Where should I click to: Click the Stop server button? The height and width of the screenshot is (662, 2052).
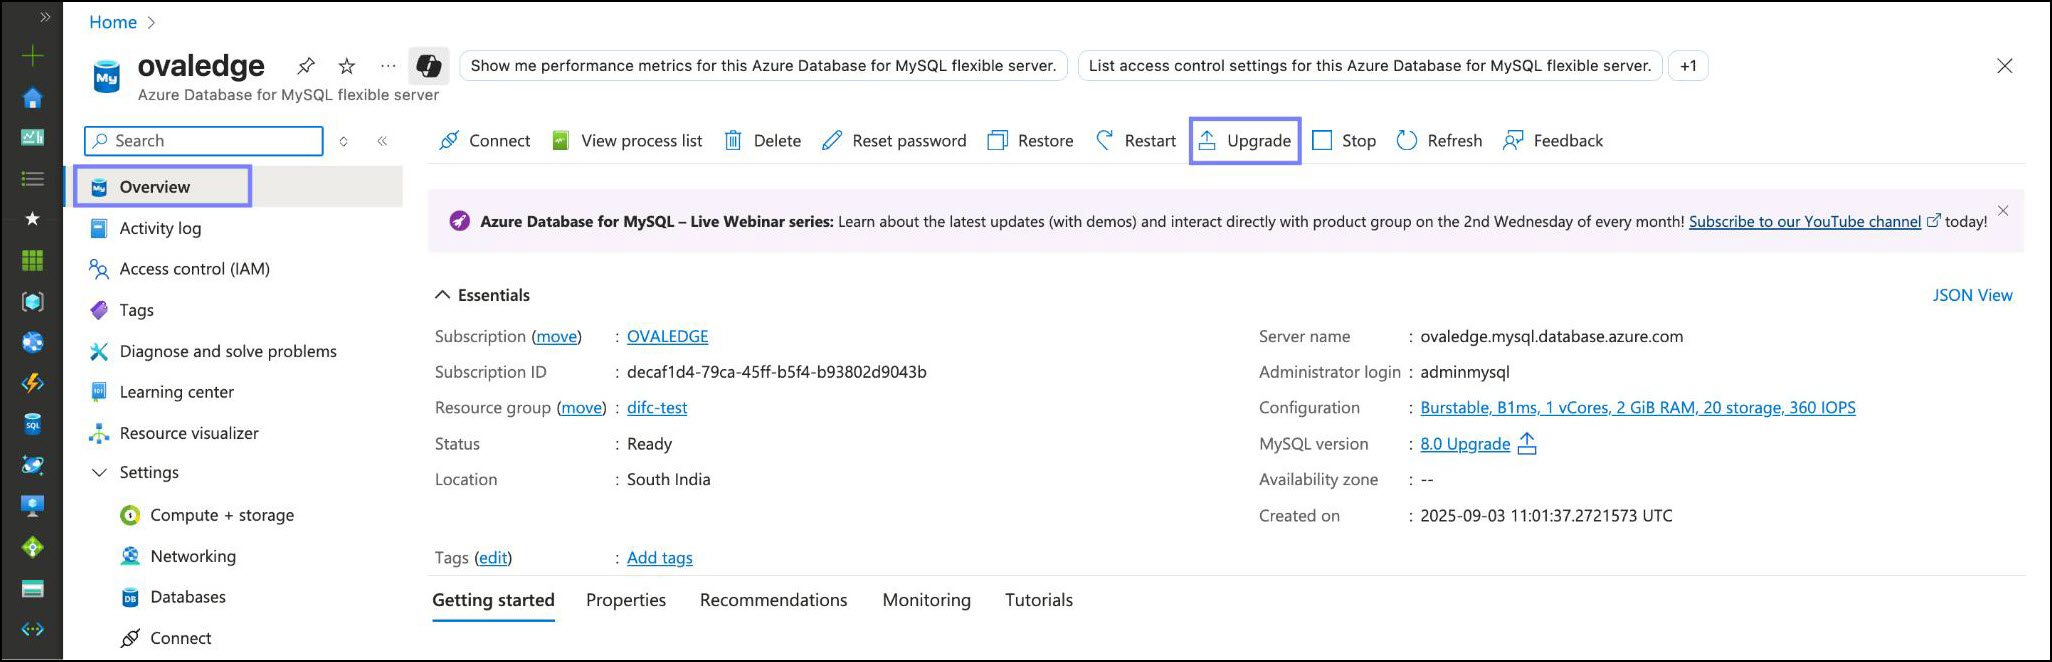tap(1344, 141)
